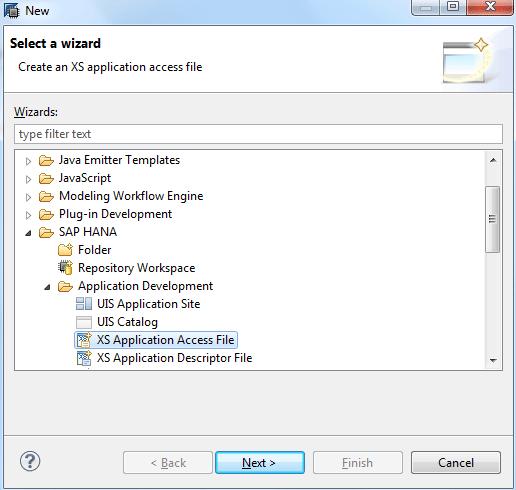Click the Application Development folder icon

65,287
